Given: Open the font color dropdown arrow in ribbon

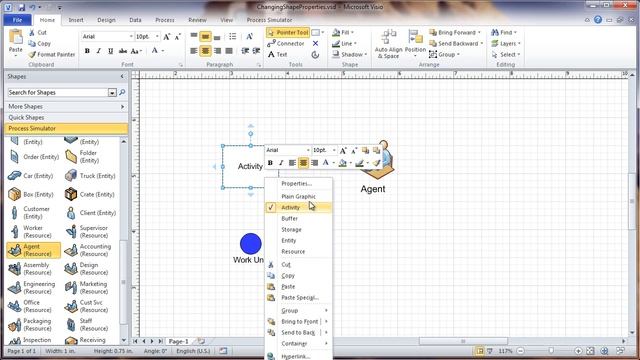Looking at the screenshot, I should [x=162, y=51].
